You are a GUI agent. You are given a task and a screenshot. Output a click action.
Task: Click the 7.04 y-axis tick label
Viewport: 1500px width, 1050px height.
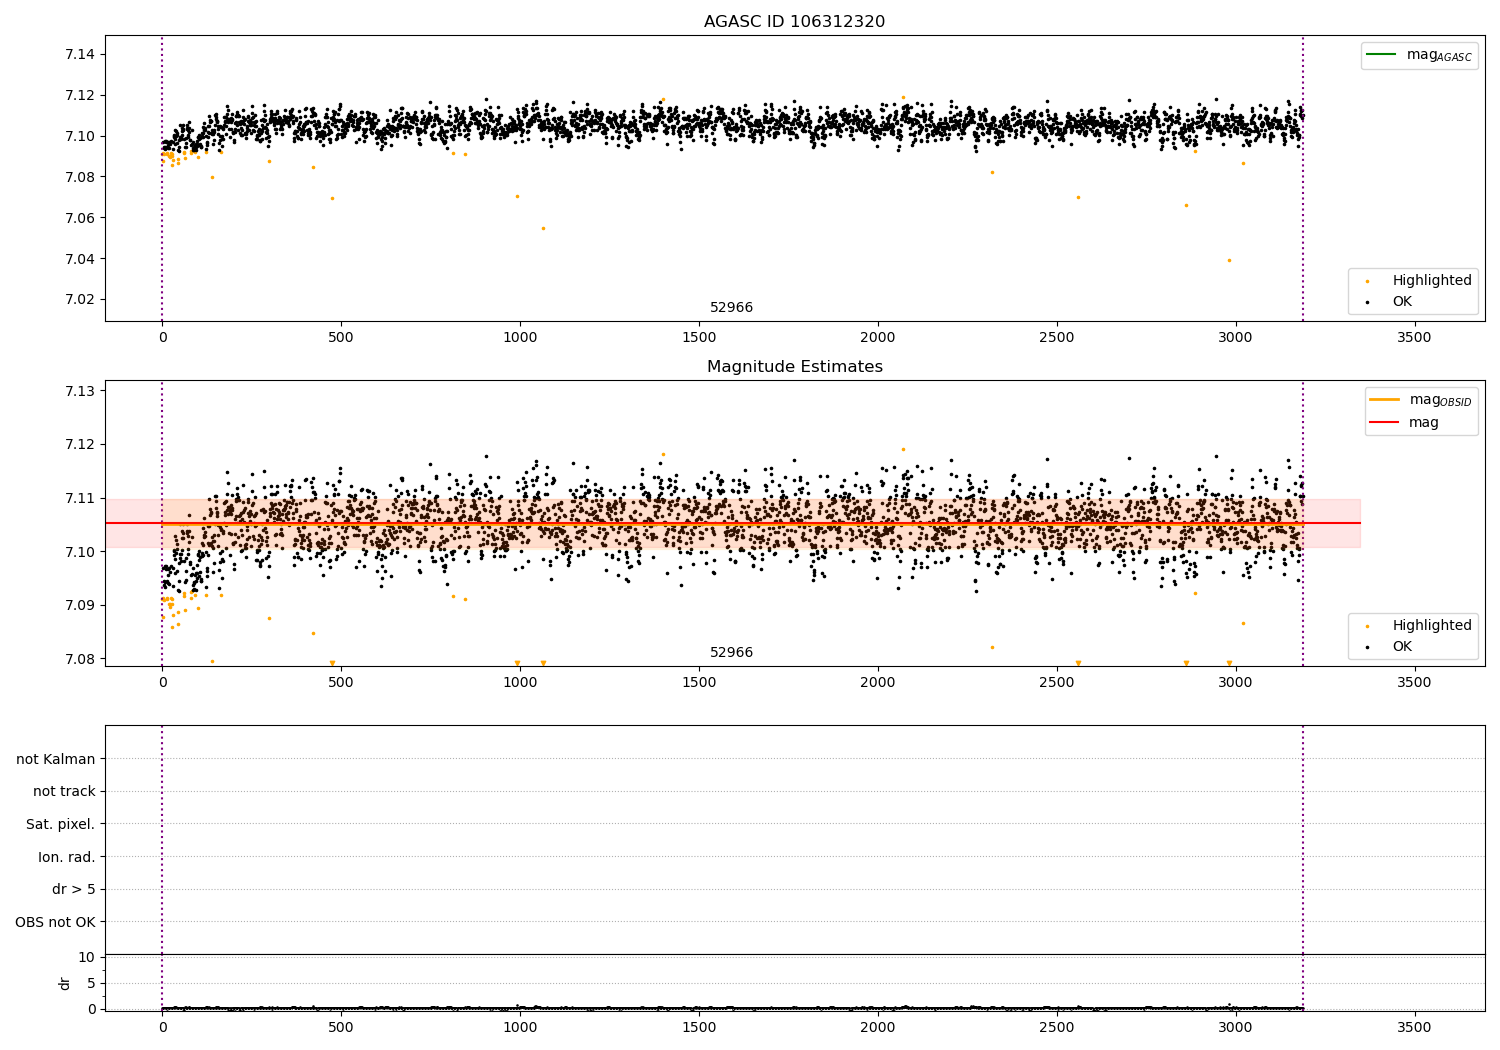[79, 259]
